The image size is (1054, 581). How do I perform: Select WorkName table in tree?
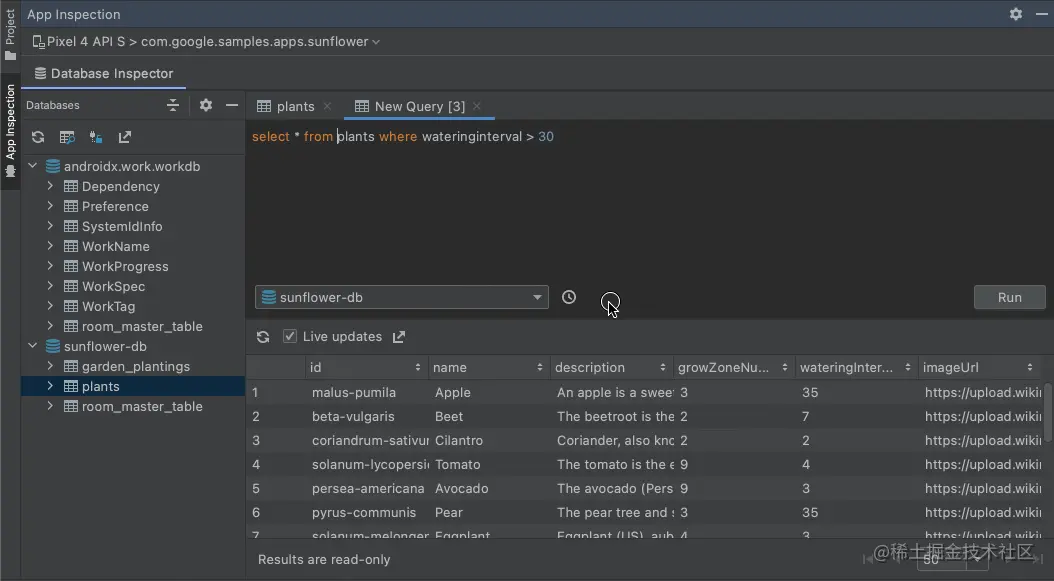(x=116, y=246)
